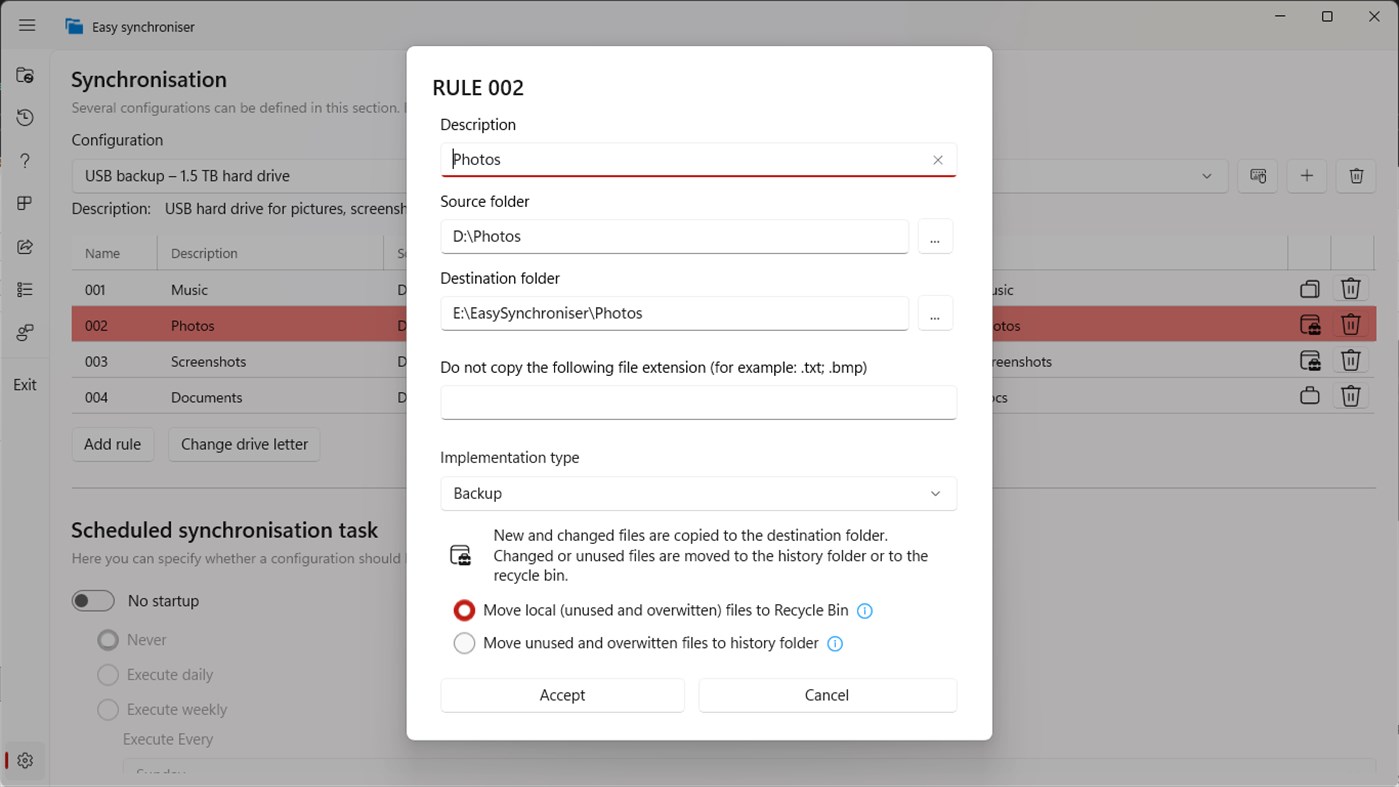Browse for the source folder

click(x=935, y=237)
